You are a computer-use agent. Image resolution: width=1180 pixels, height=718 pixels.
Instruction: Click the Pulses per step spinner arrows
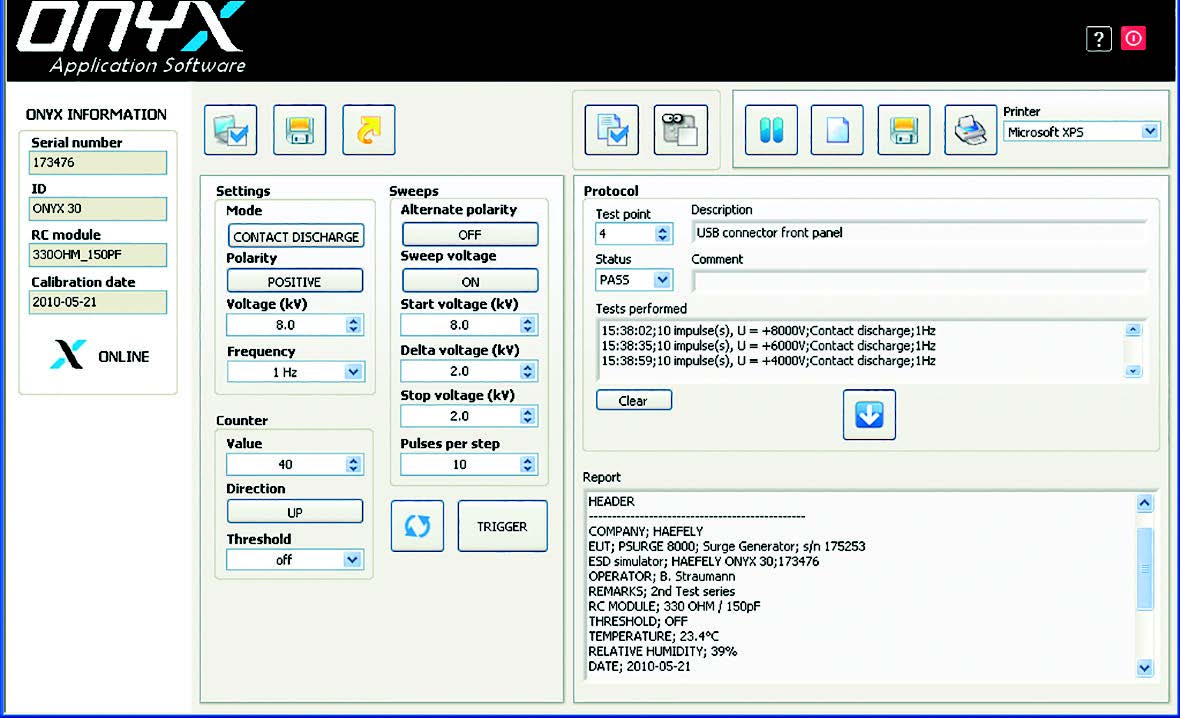pos(528,464)
